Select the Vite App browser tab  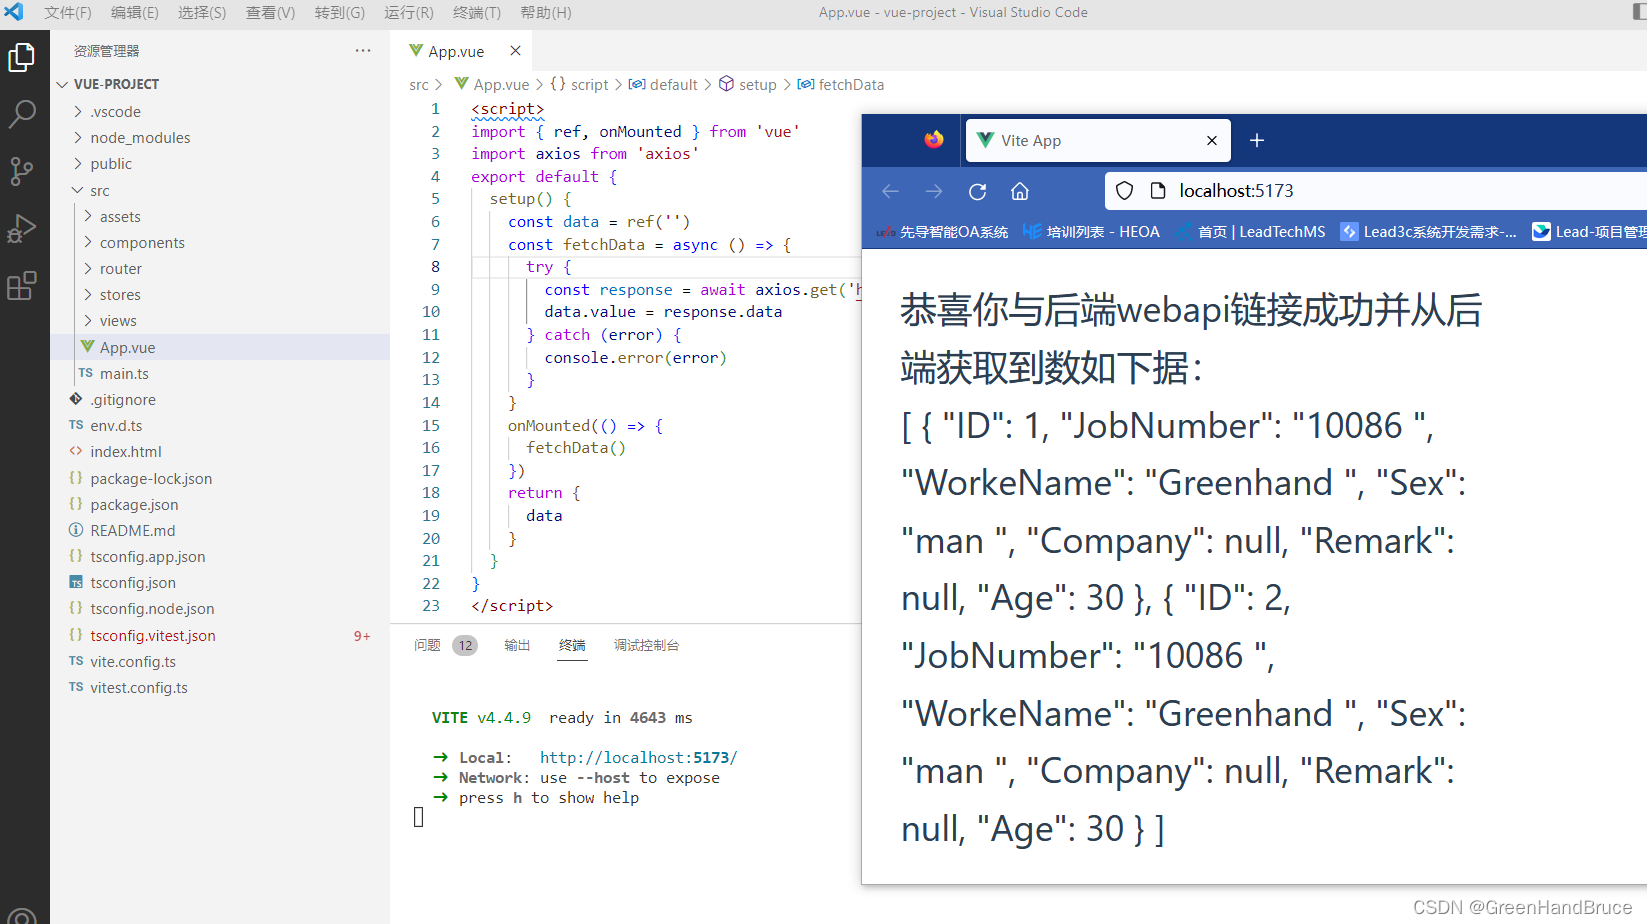point(1098,140)
